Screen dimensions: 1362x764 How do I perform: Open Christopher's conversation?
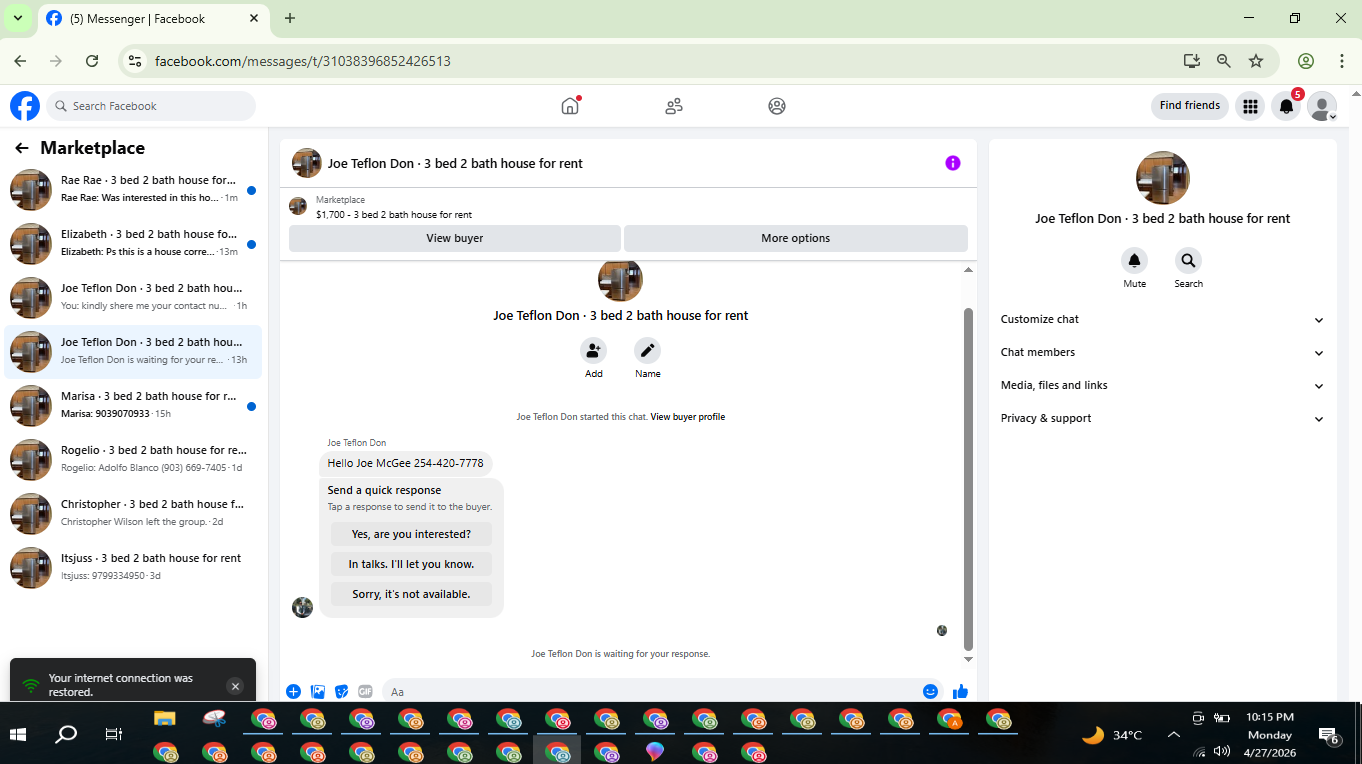tap(133, 513)
